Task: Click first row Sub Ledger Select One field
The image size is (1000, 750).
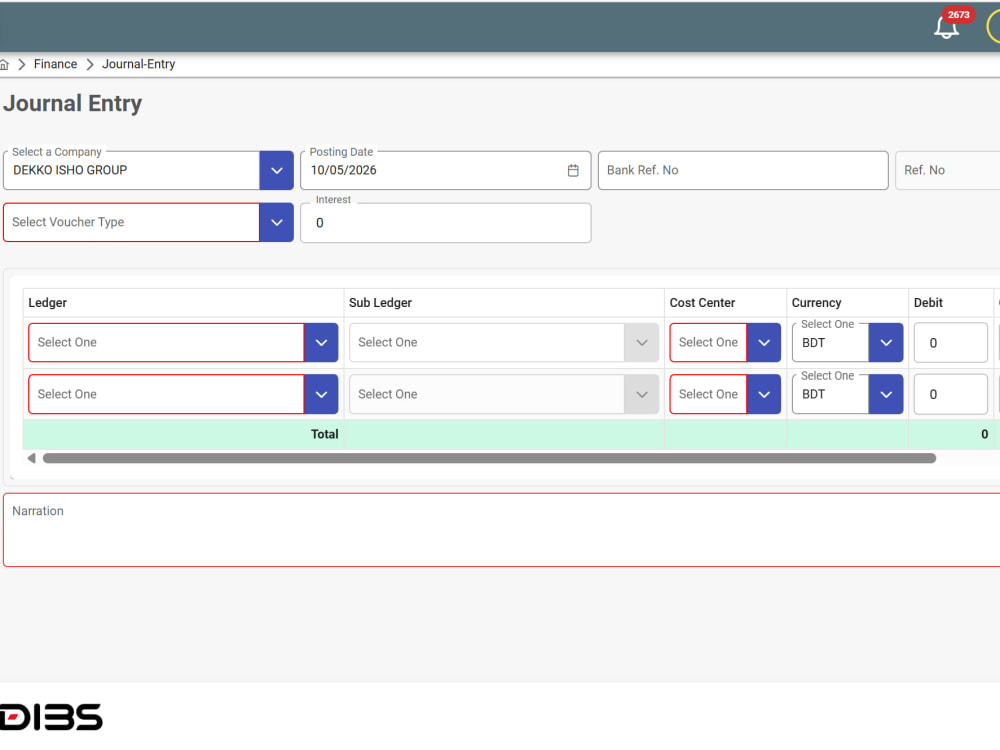Action: 487,342
